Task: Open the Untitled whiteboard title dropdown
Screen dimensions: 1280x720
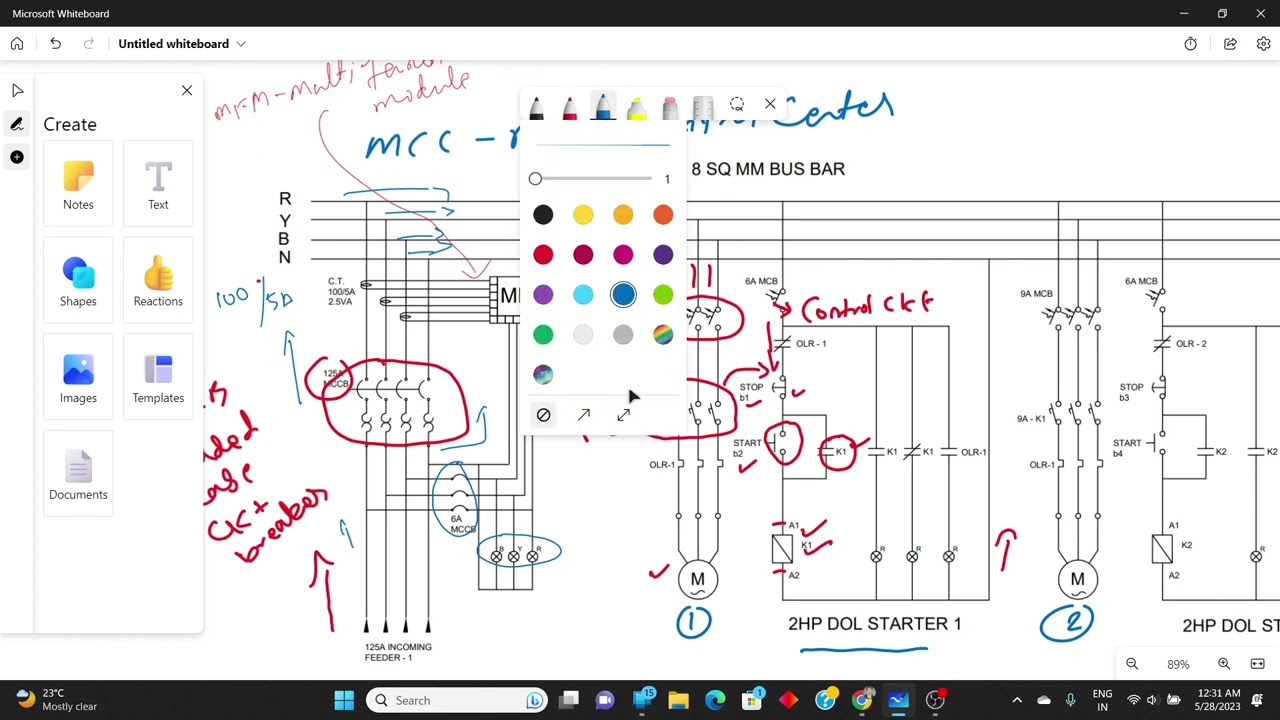Action: (x=182, y=44)
